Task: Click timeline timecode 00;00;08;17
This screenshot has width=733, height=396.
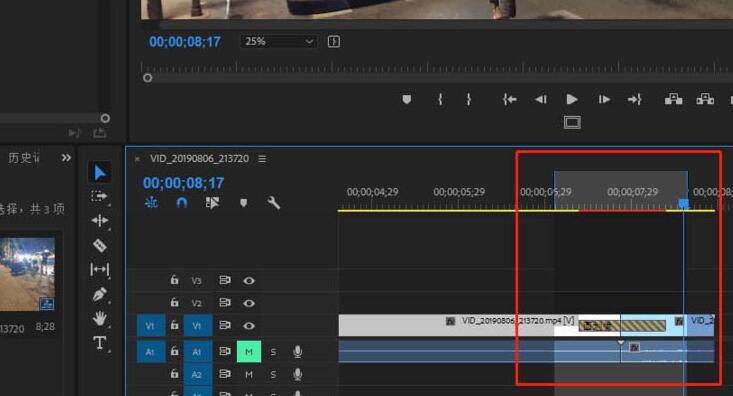Action: 184,183
